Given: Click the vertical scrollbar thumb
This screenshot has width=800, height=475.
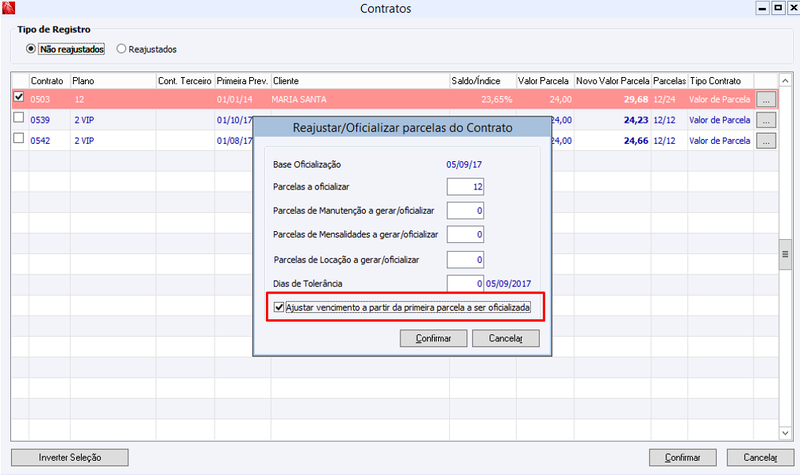Looking at the screenshot, I should [x=785, y=255].
